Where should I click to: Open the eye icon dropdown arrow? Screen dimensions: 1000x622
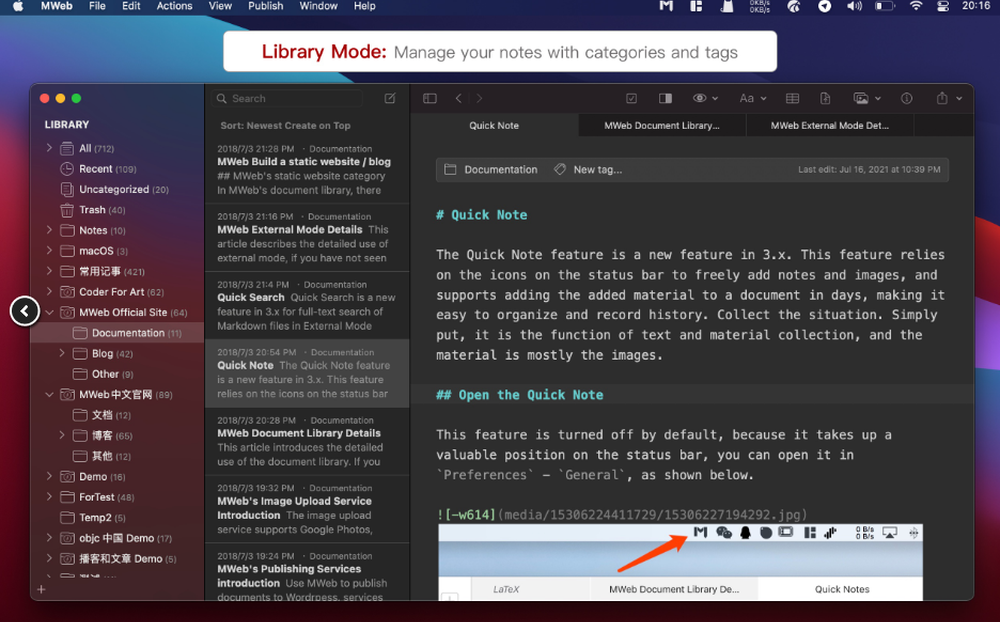click(715, 99)
